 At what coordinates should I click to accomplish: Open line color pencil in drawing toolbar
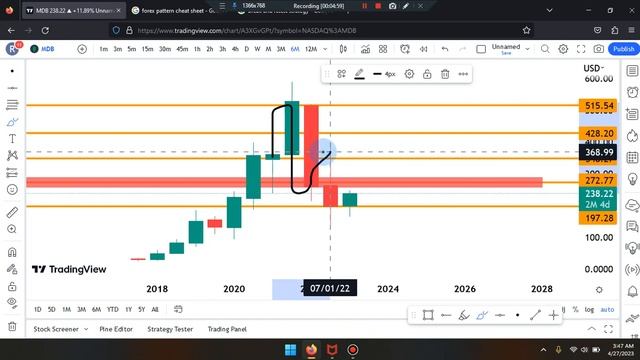tap(359, 74)
